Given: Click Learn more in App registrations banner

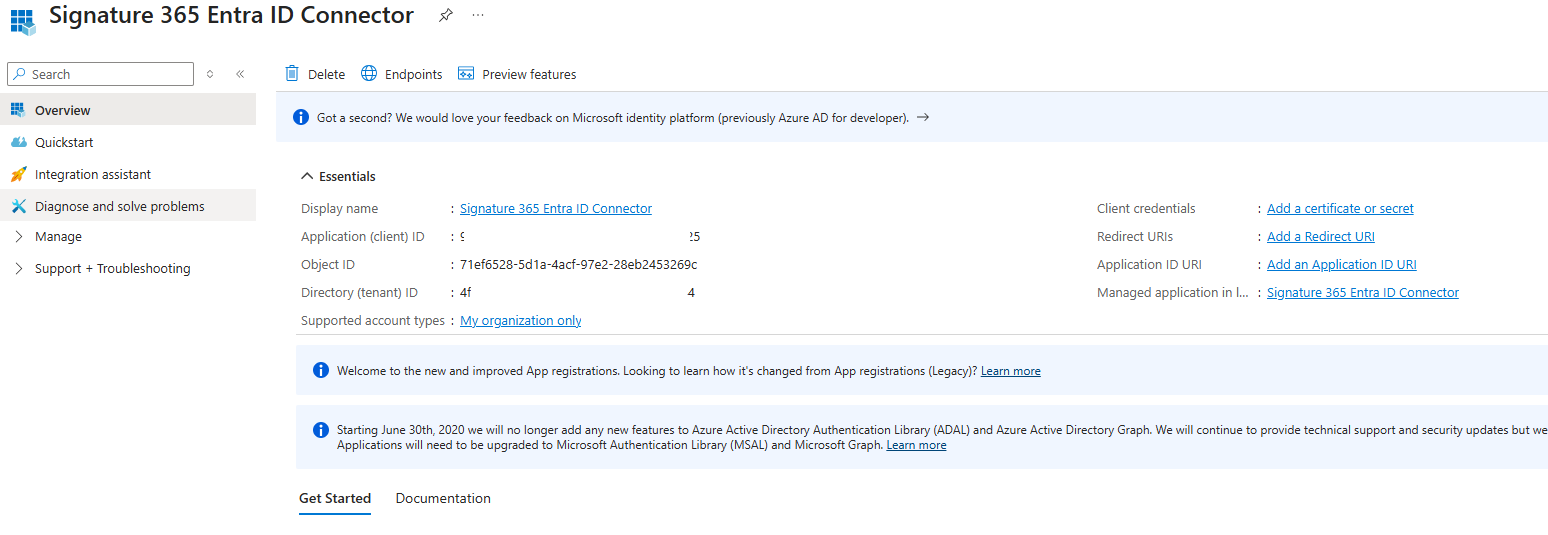Looking at the screenshot, I should (1011, 371).
